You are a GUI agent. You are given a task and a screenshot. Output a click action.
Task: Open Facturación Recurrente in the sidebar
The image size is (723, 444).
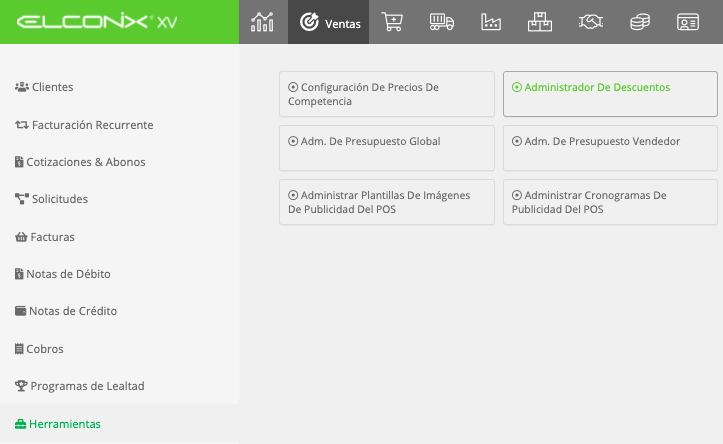coord(84,125)
